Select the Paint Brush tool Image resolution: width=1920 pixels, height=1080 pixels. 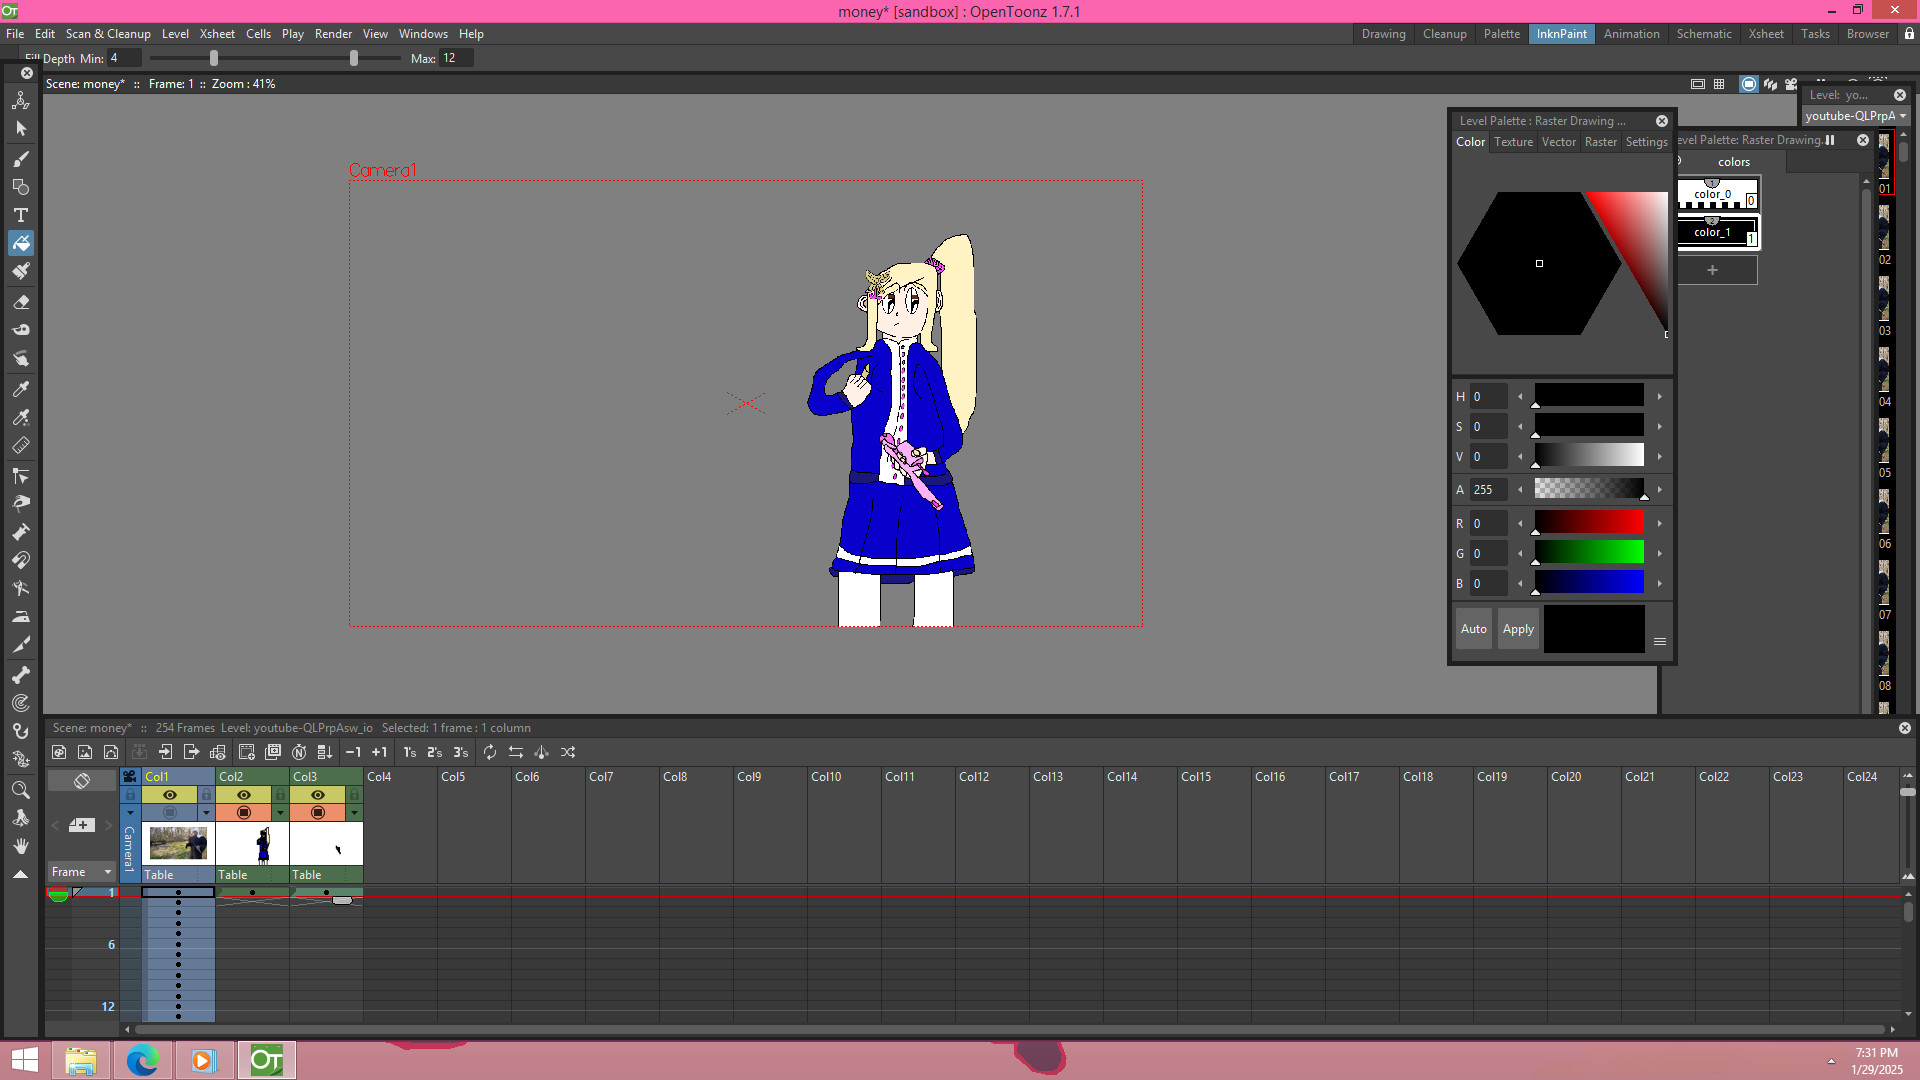20,271
